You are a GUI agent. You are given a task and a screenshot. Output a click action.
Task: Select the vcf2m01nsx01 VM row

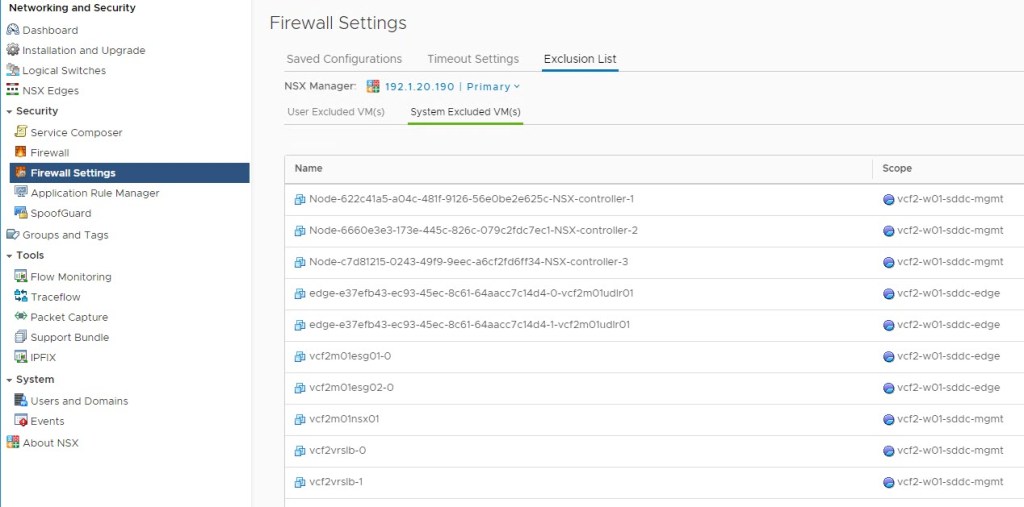coord(344,419)
